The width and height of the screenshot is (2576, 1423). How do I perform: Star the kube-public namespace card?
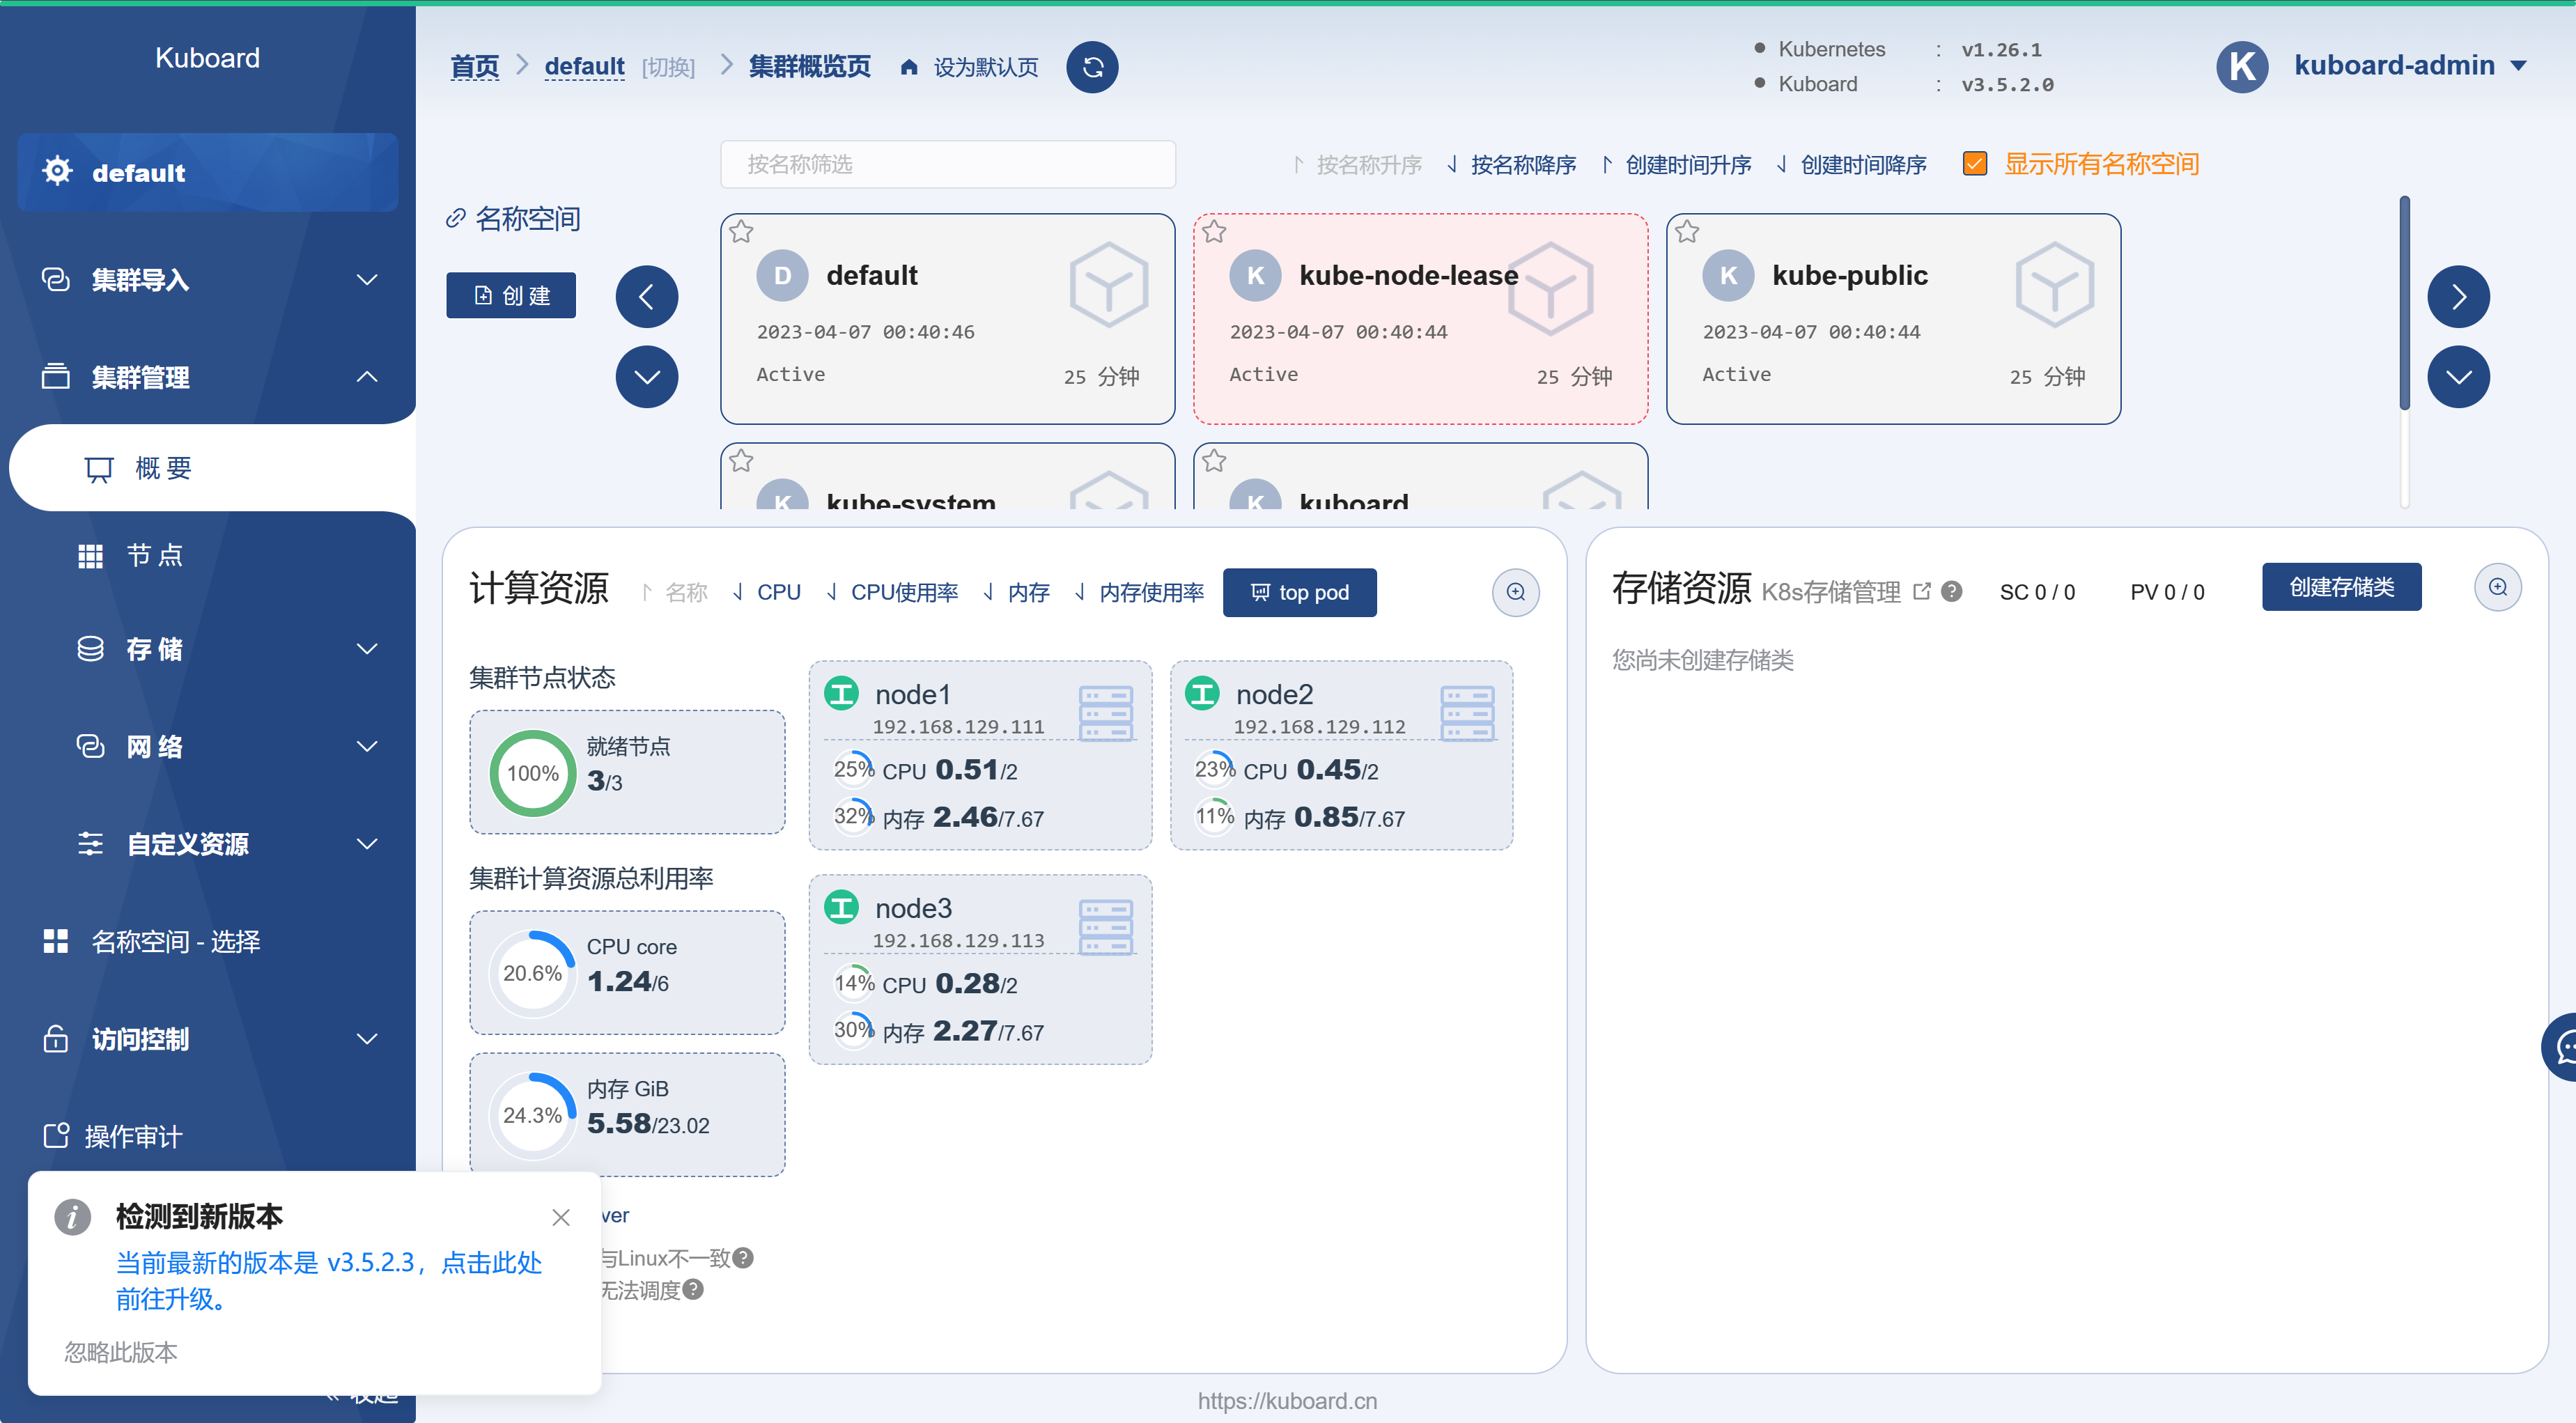pyautogui.click(x=1687, y=232)
